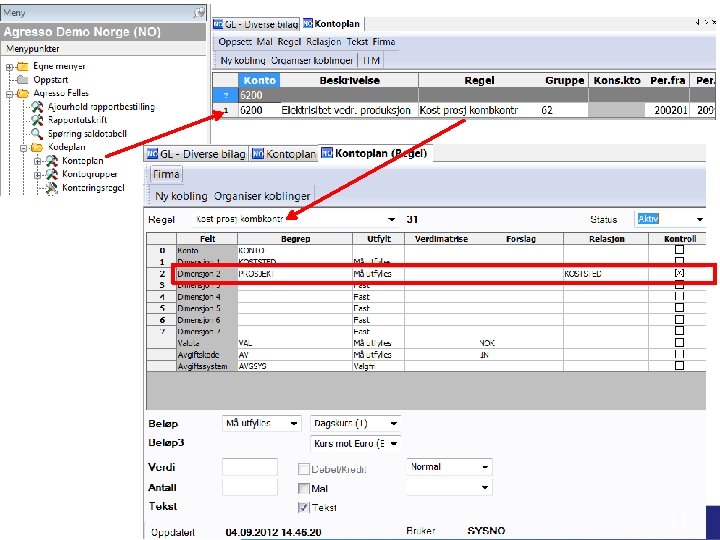This screenshot has width=720, height=540.
Task: Click the Egne menyer folder icon
Action: 23,67
